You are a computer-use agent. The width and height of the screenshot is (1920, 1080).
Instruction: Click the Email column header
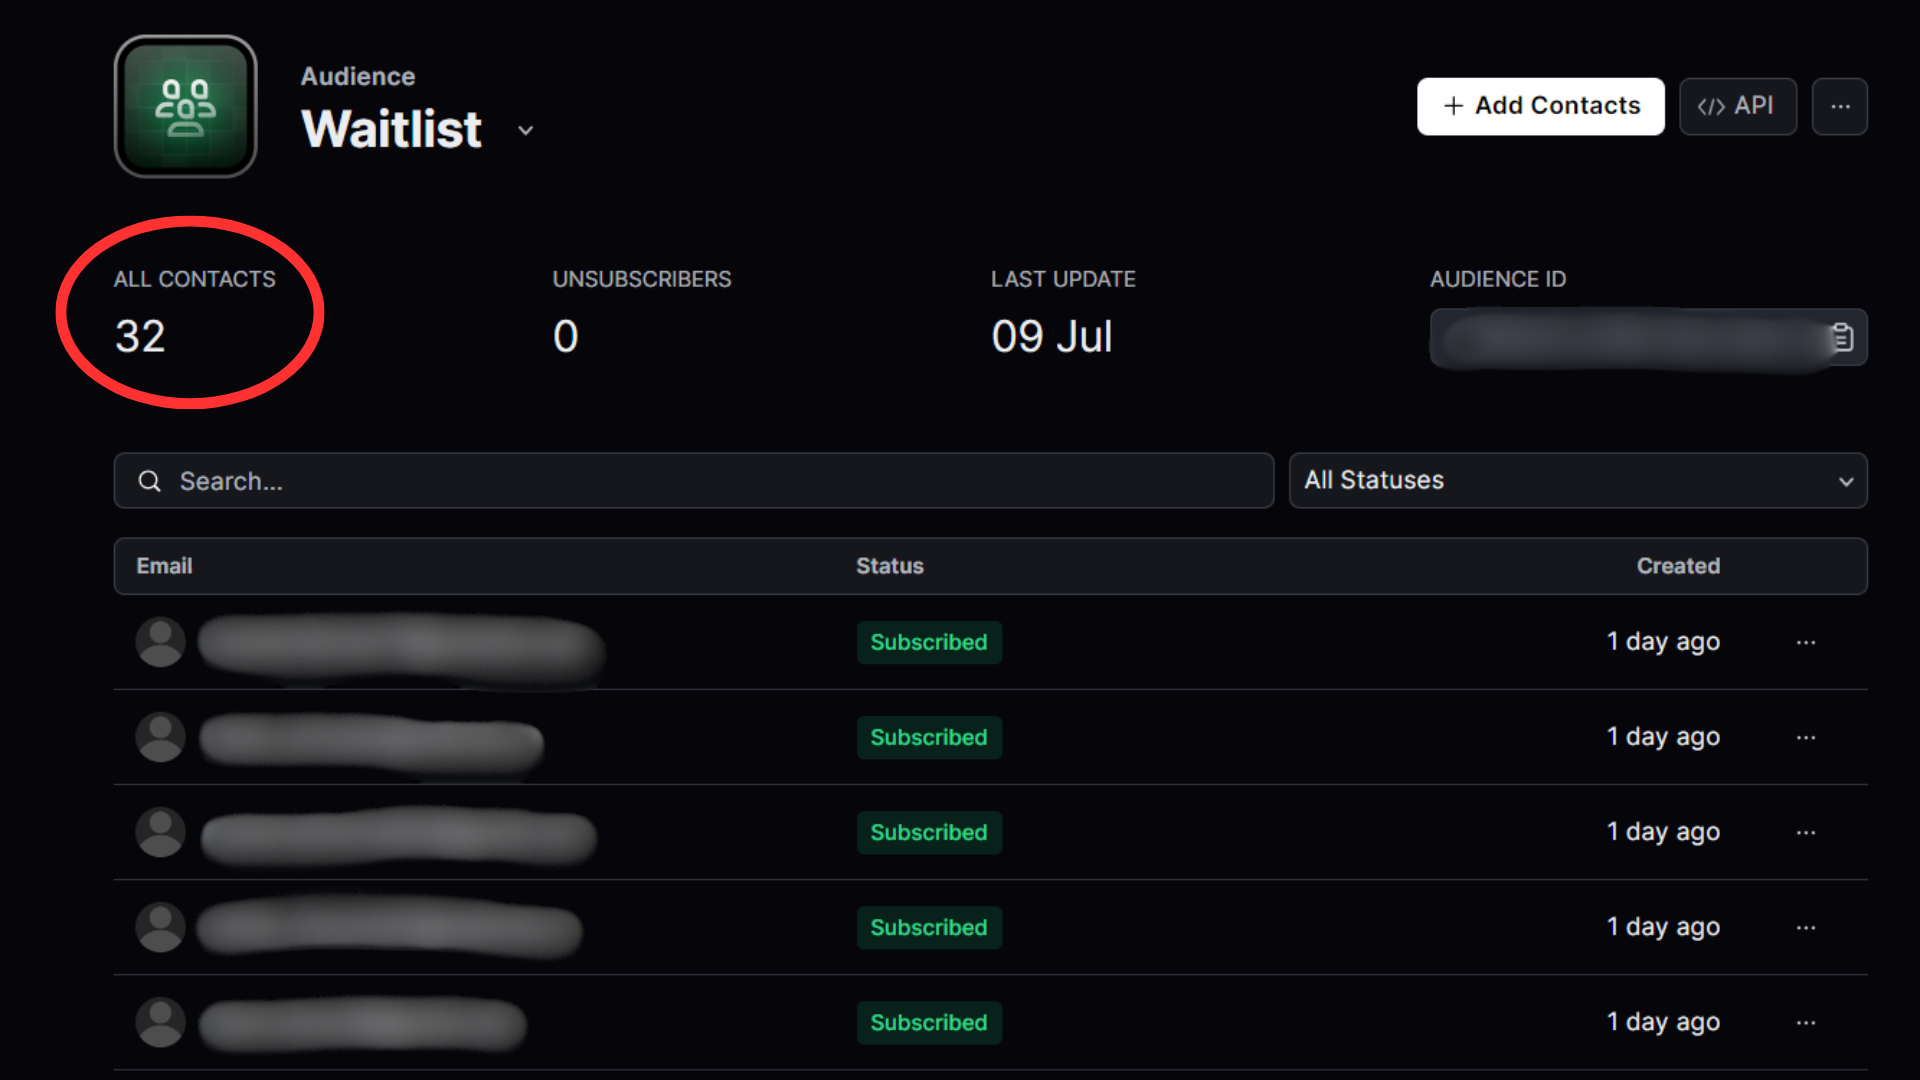[164, 566]
